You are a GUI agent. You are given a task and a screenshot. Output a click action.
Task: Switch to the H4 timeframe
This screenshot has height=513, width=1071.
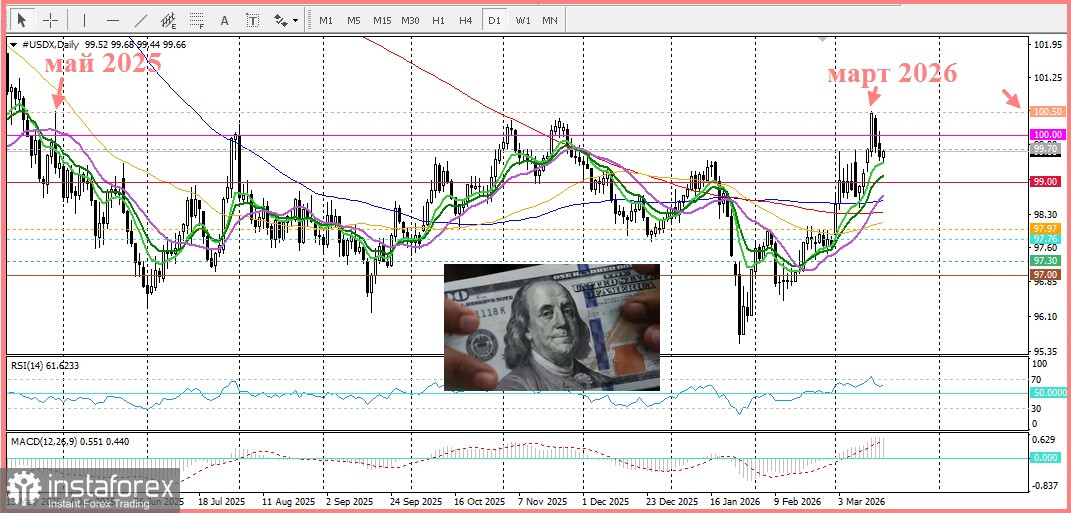[x=466, y=20]
